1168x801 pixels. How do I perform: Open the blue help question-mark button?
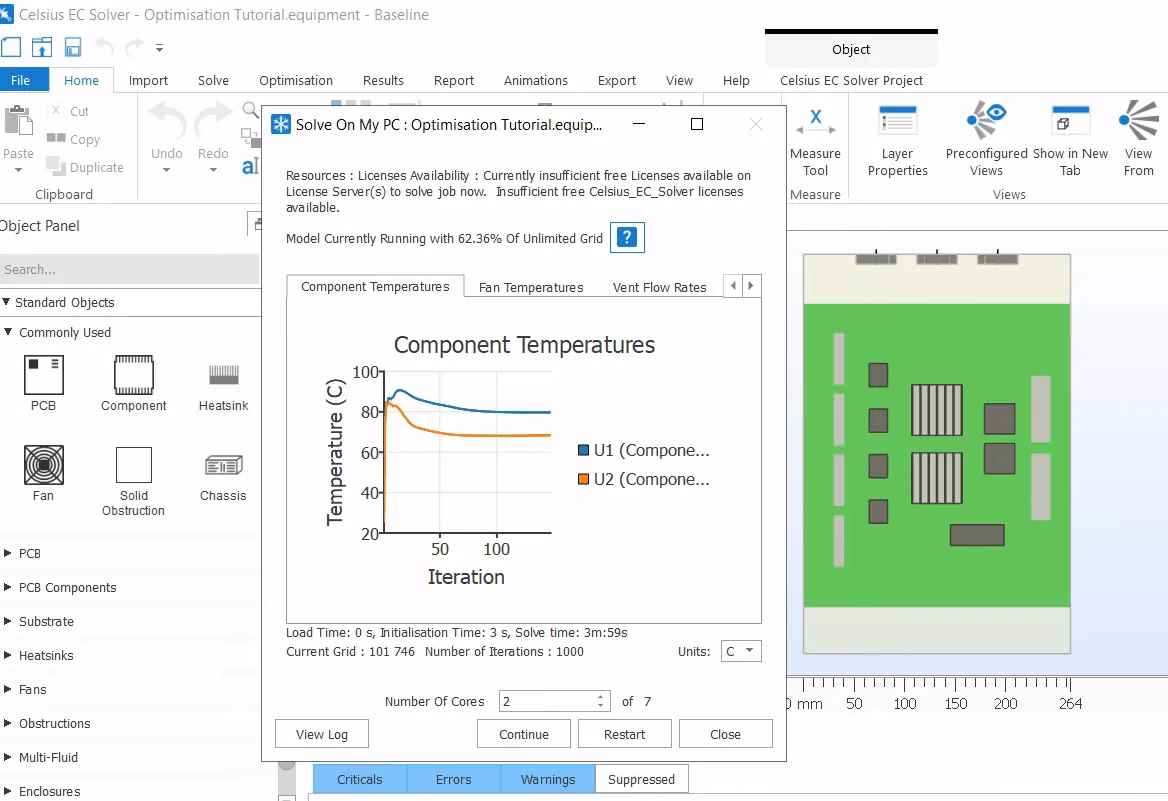(x=627, y=238)
